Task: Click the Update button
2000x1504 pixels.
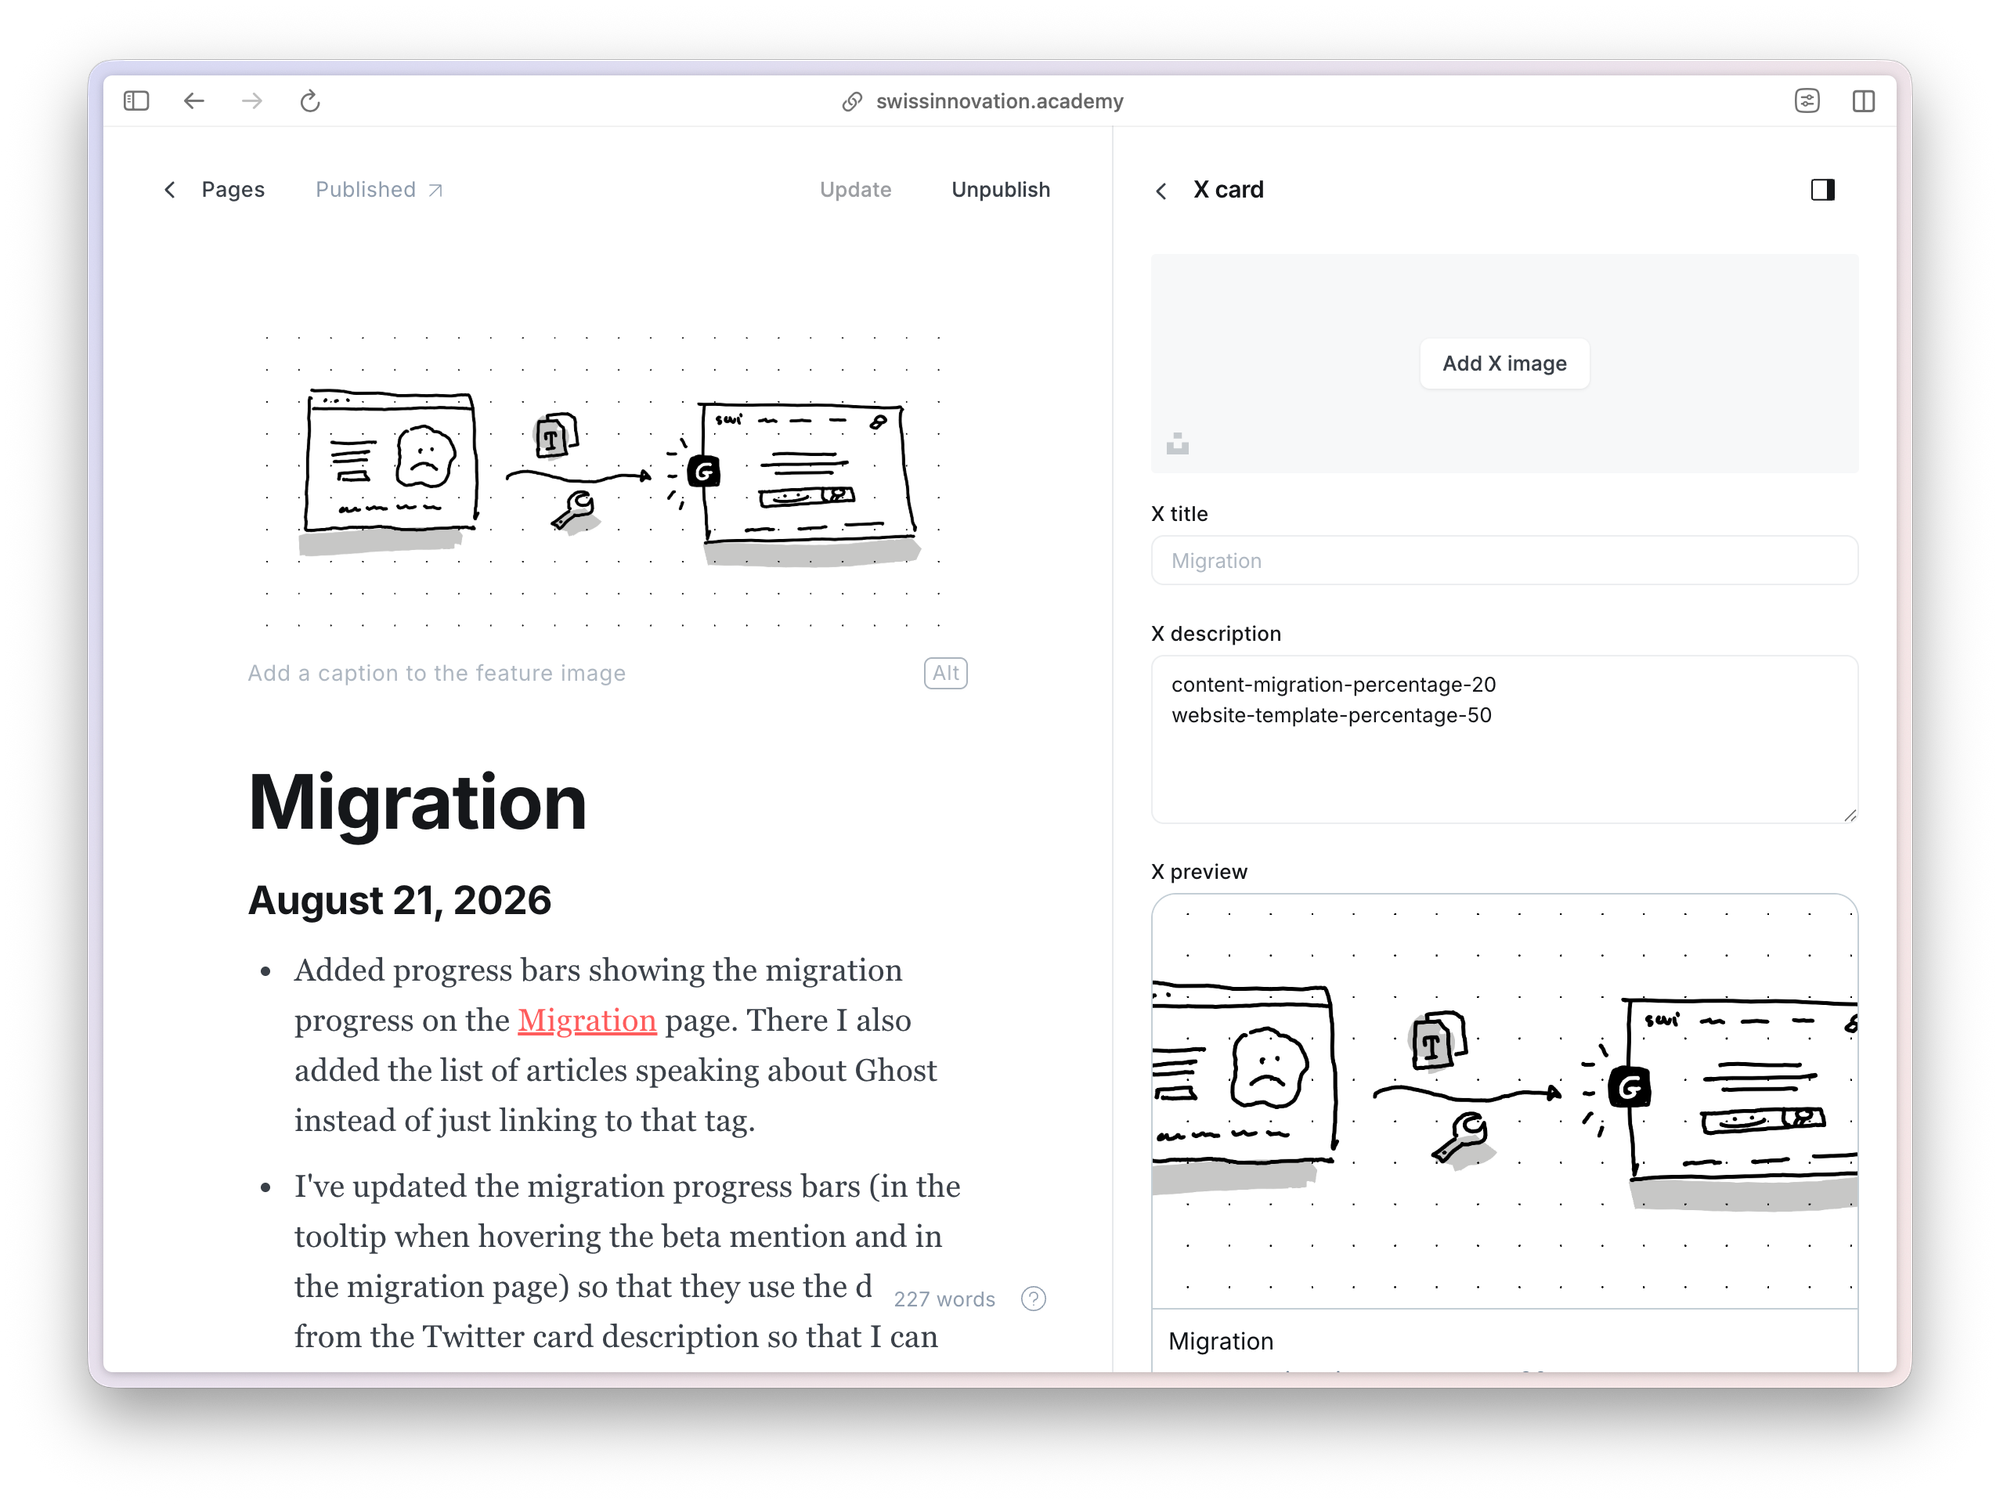Action: click(x=856, y=190)
